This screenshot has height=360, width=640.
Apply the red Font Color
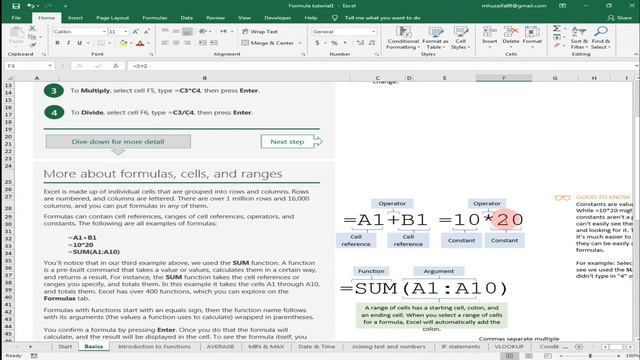tap(140, 43)
